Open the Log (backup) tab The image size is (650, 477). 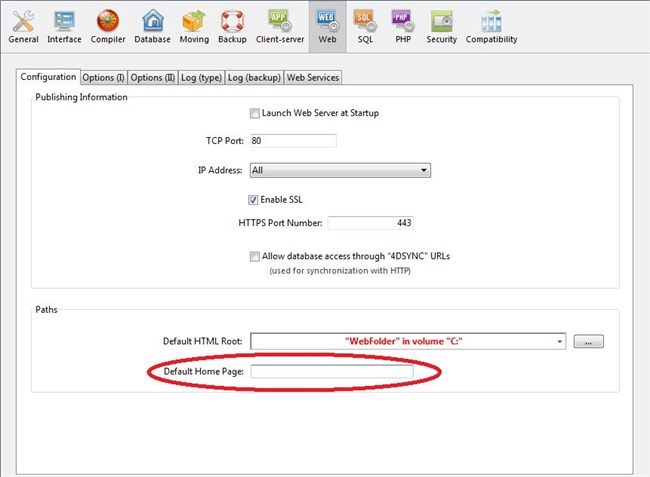click(254, 77)
